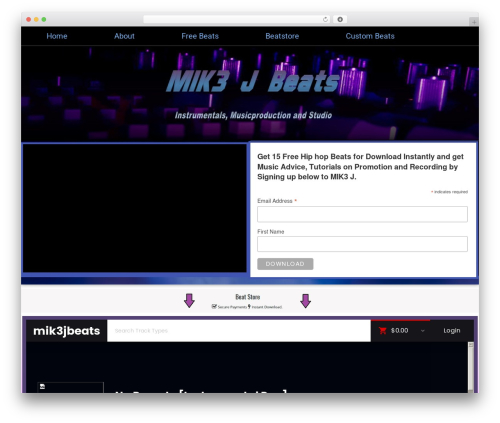Focus the Search Track Types box
The width and height of the screenshot is (500, 423).
point(239,331)
